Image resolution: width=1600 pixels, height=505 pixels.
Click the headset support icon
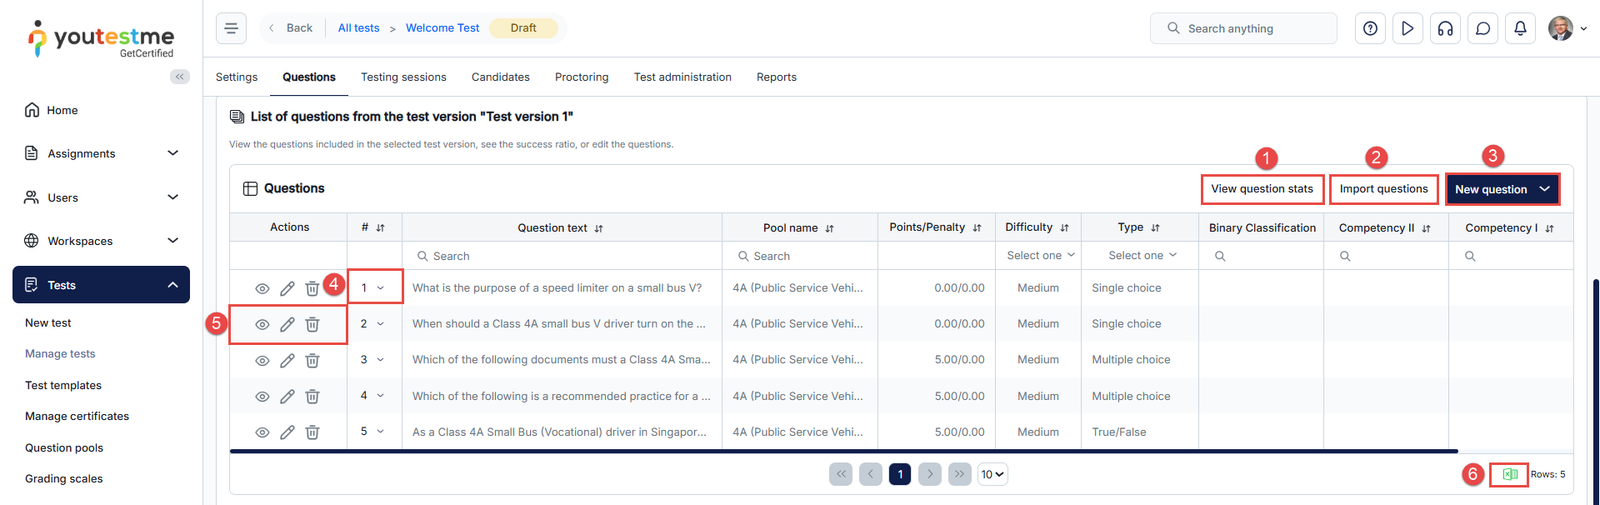(x=1445, y=28)
